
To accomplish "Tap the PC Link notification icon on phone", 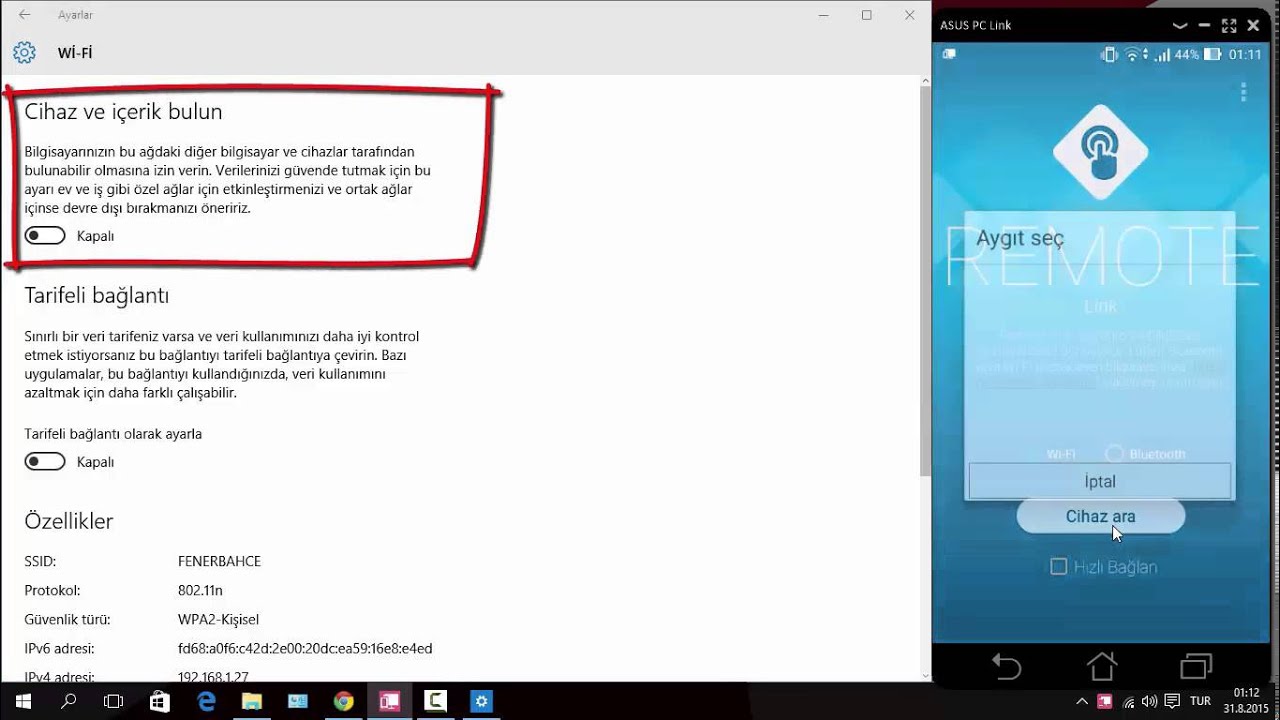I will click(949, 54).
